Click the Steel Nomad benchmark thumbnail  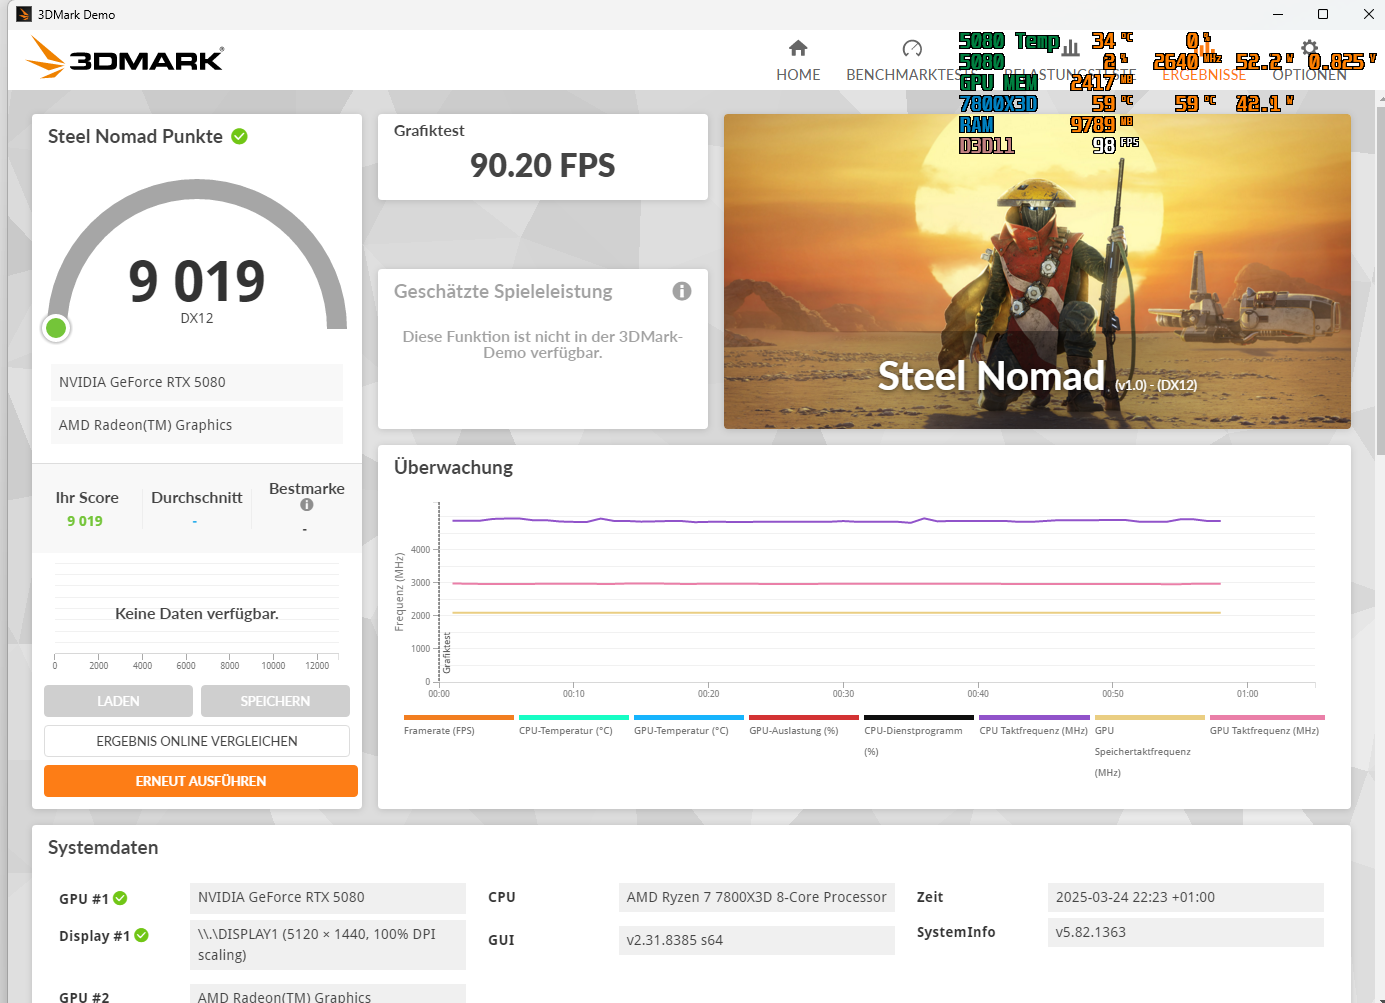click(x=1037, y=271)
